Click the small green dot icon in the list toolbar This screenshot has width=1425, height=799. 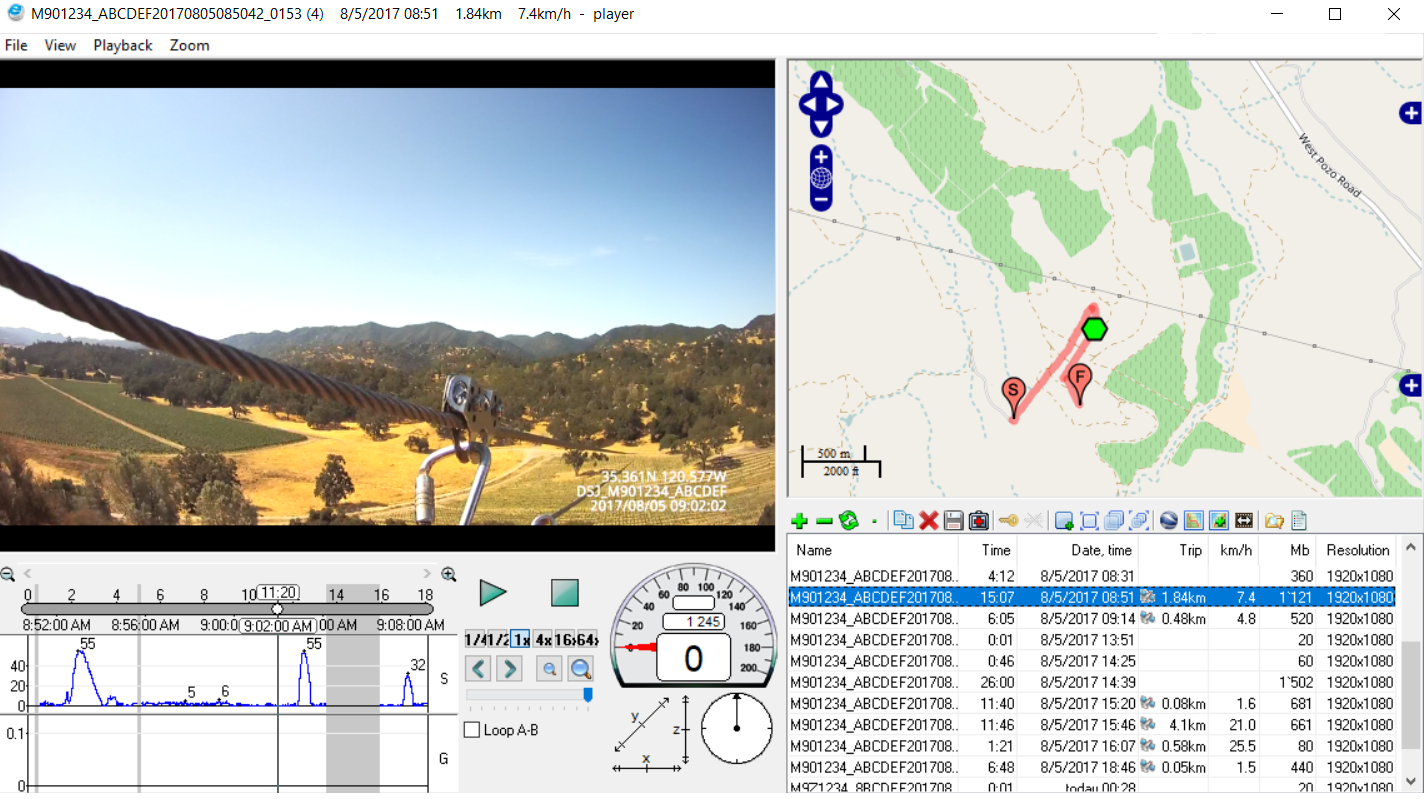(874, 522)
